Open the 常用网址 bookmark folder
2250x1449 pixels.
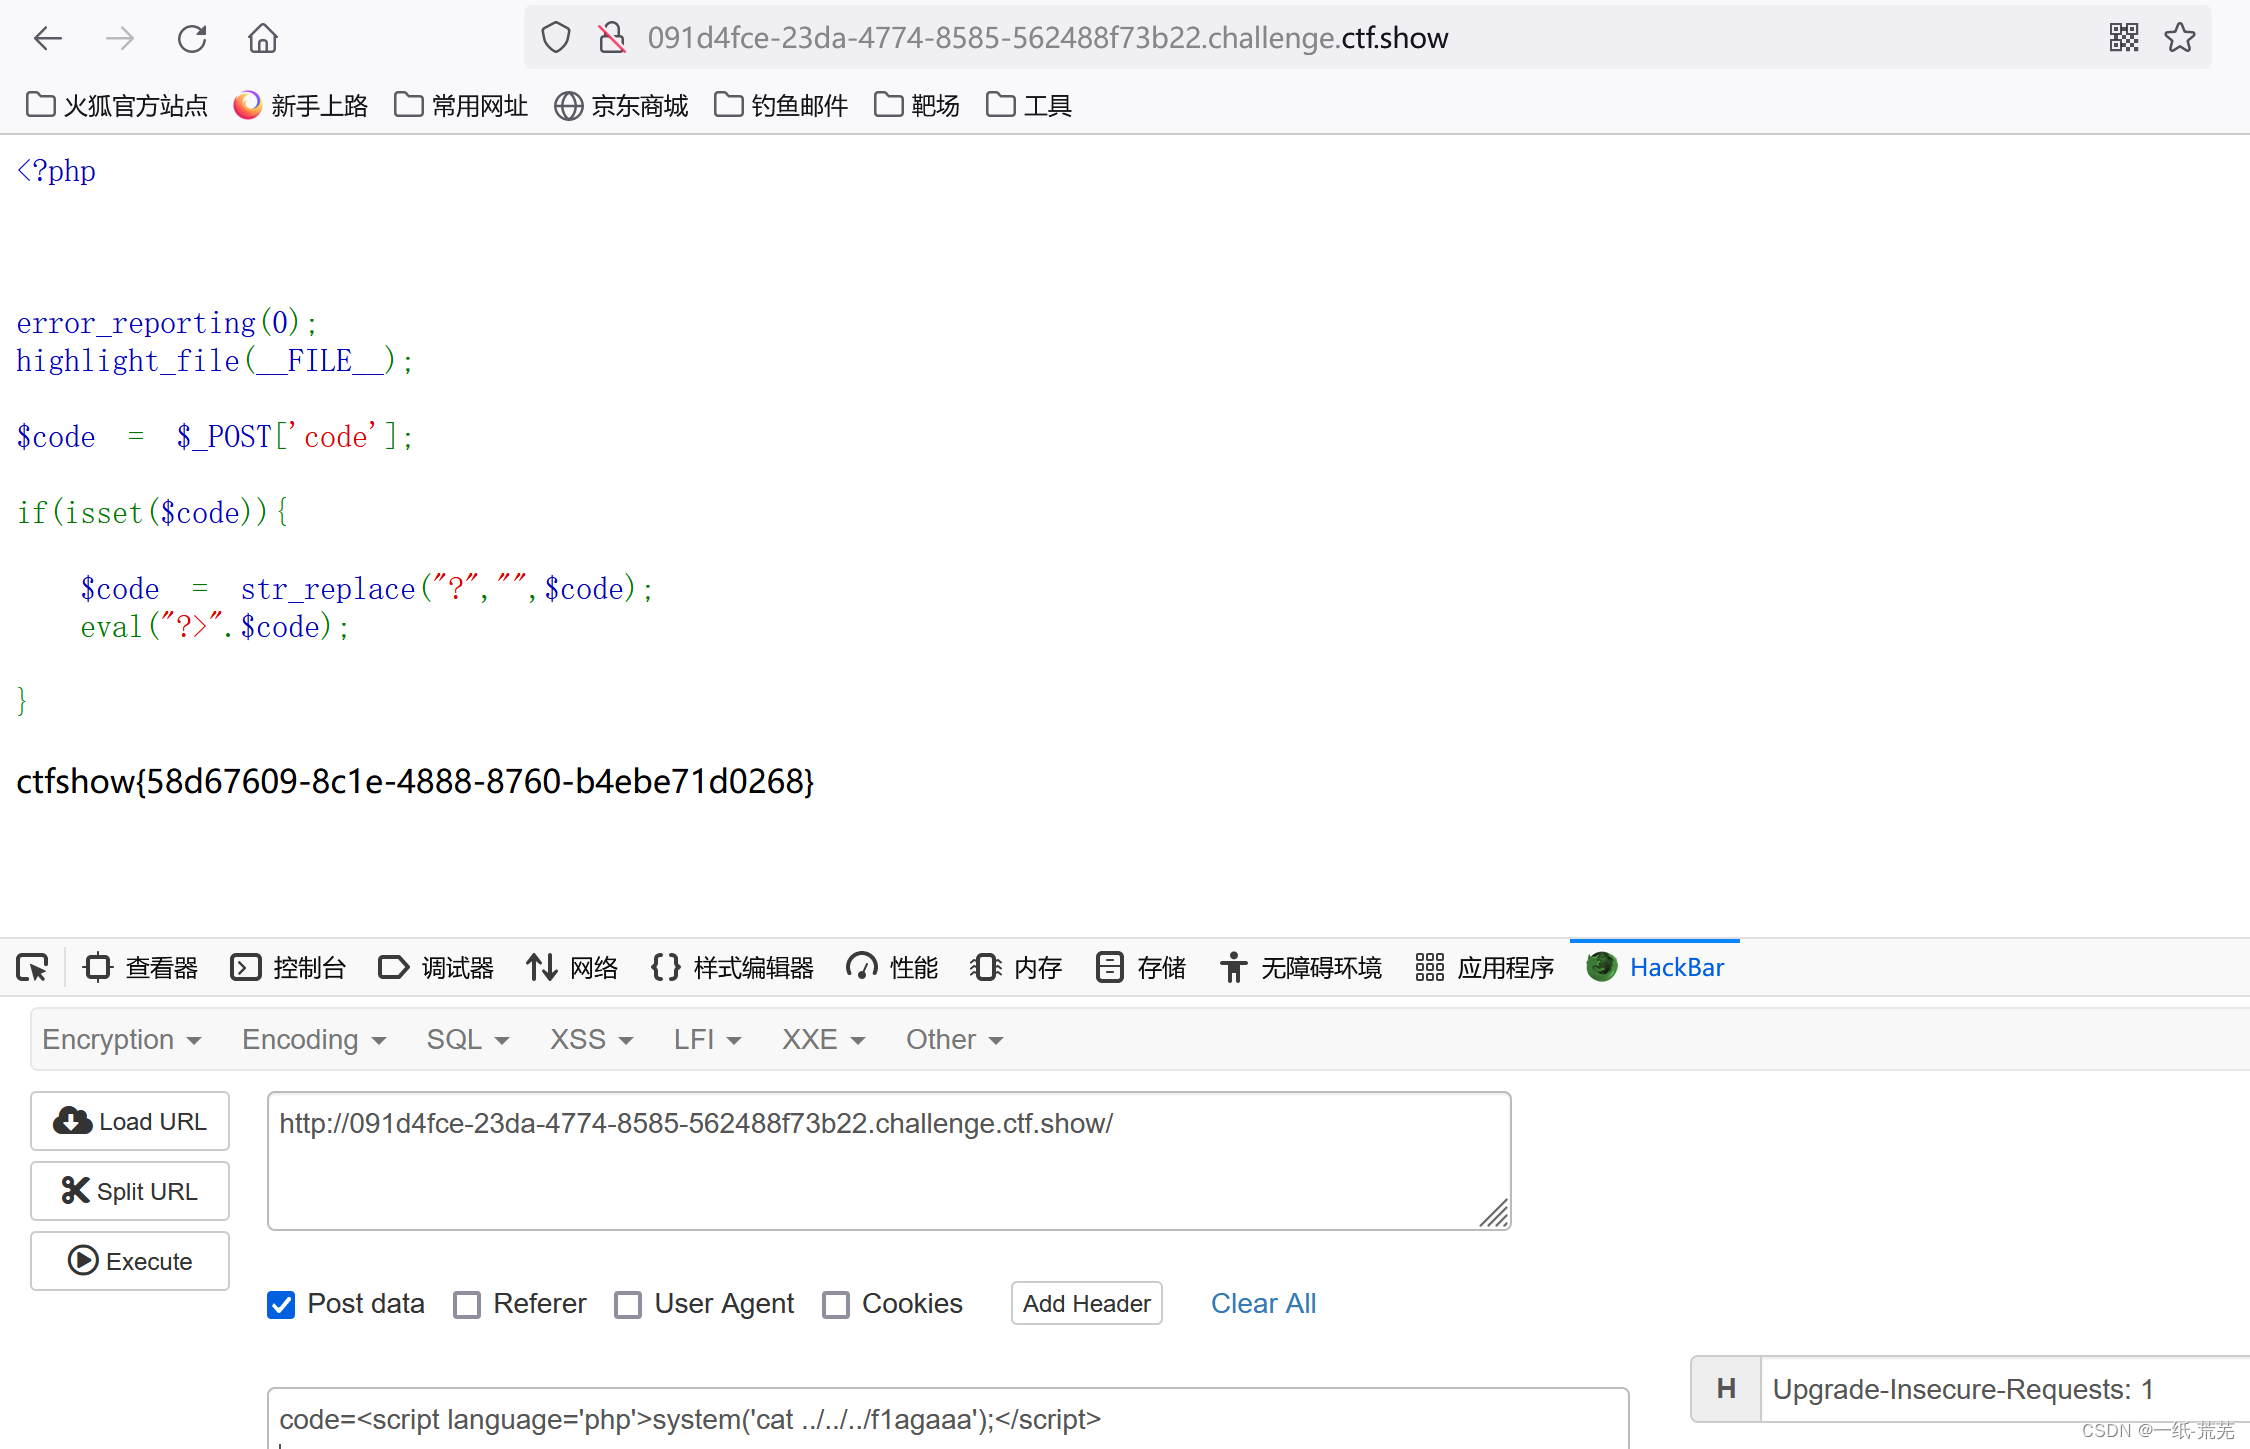[x=461, y=105]
